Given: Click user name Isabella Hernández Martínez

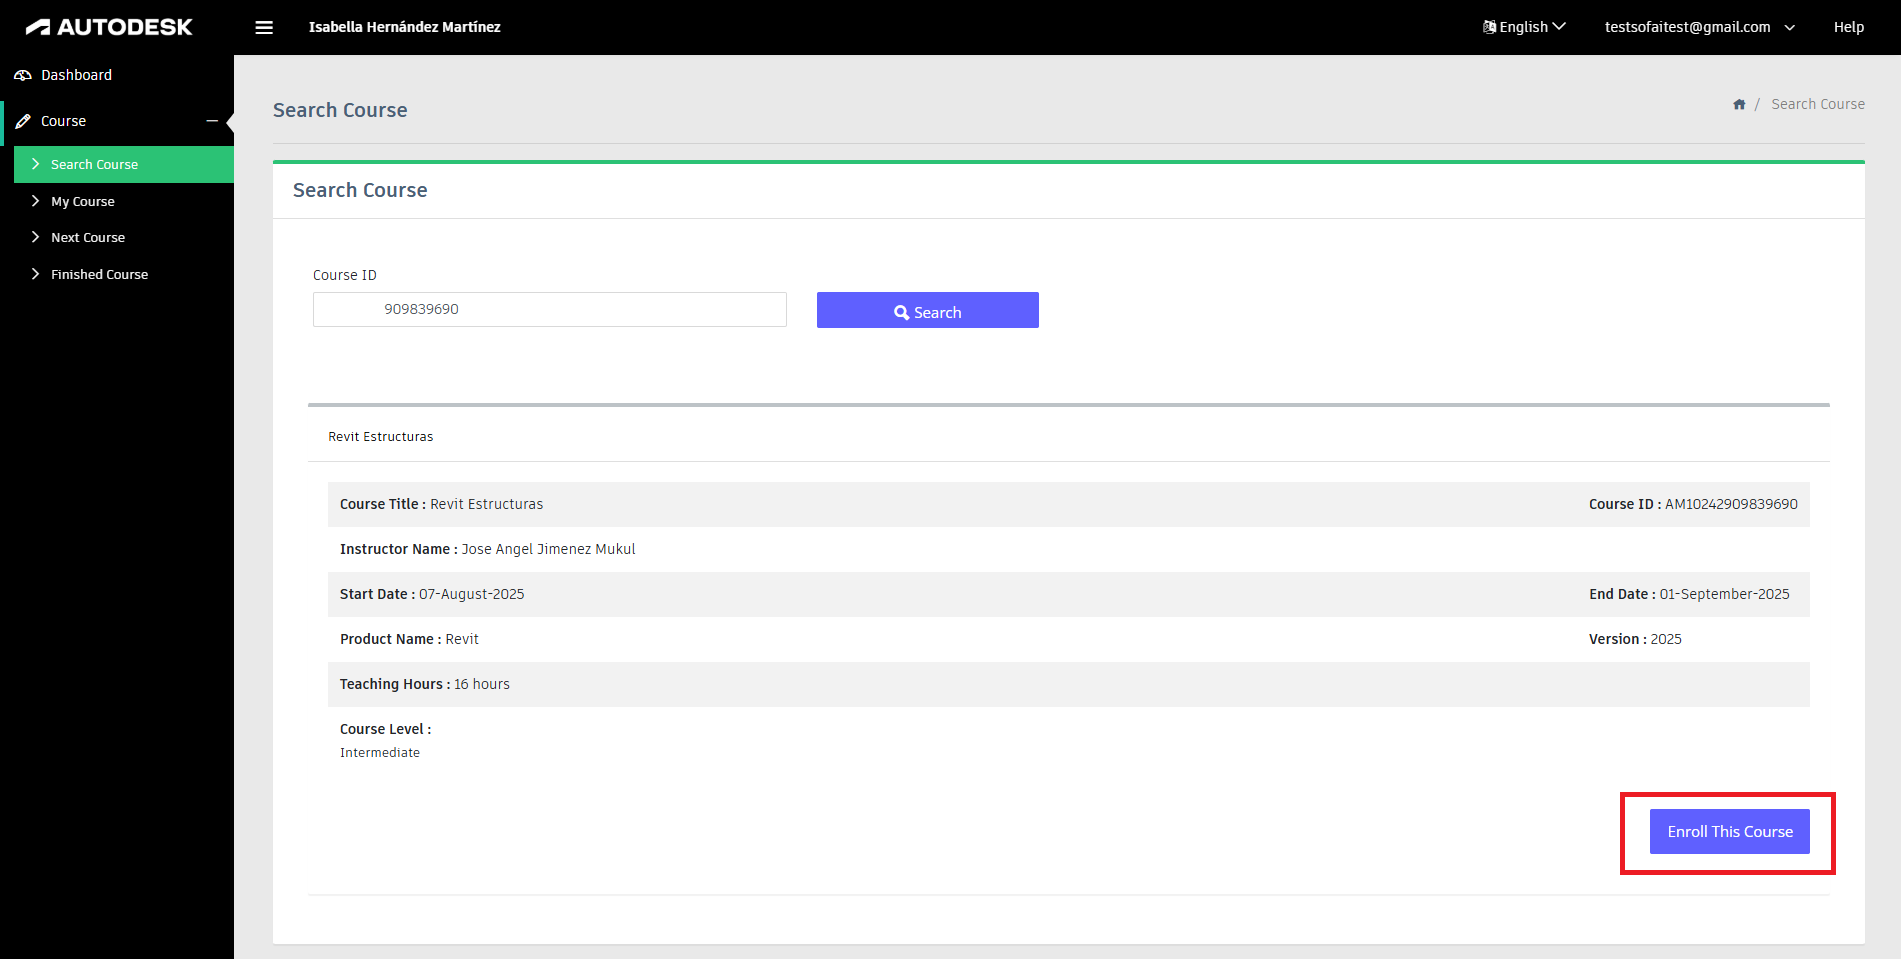Looking at the screenshot, I should coord(404,27).
